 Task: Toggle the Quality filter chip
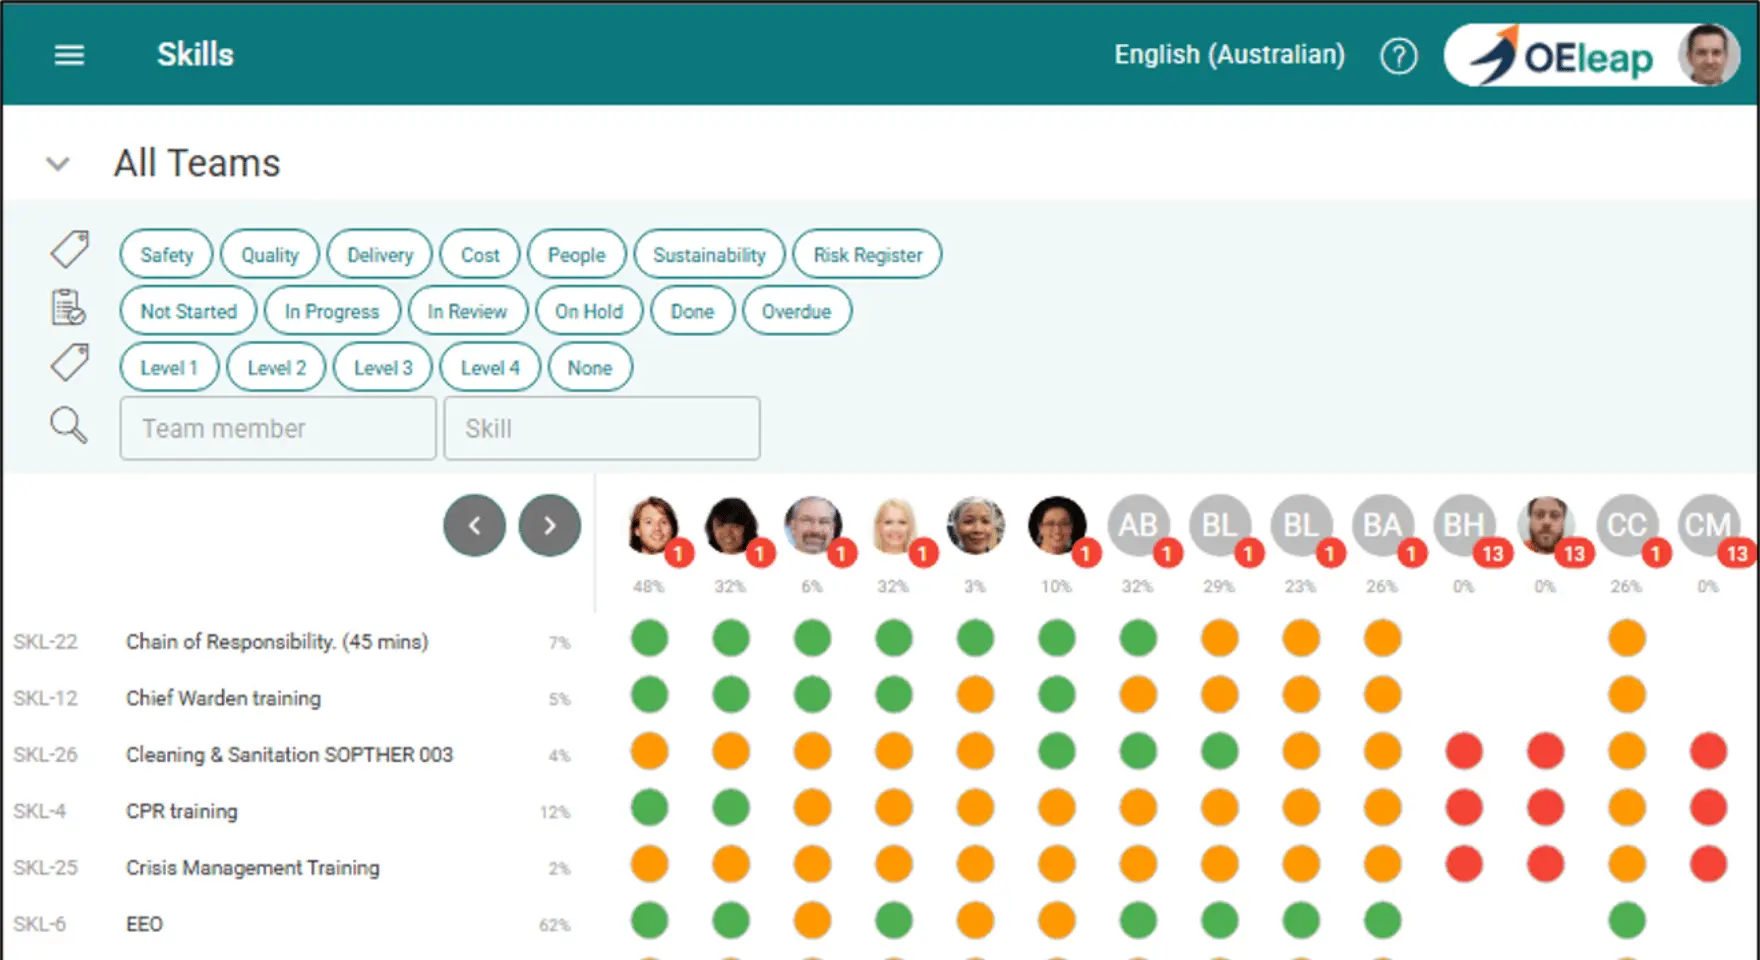[x=270, y=254]
